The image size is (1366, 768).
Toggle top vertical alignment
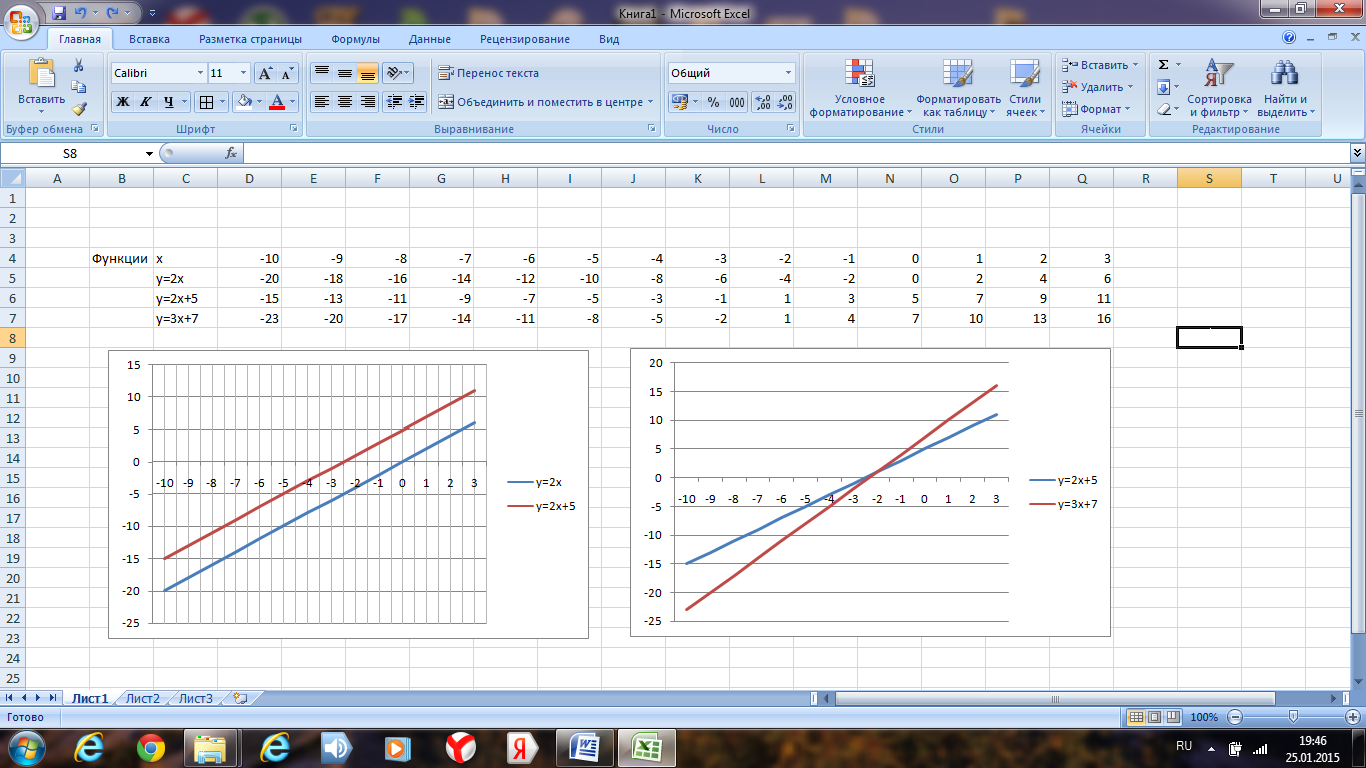click(322, 72)
